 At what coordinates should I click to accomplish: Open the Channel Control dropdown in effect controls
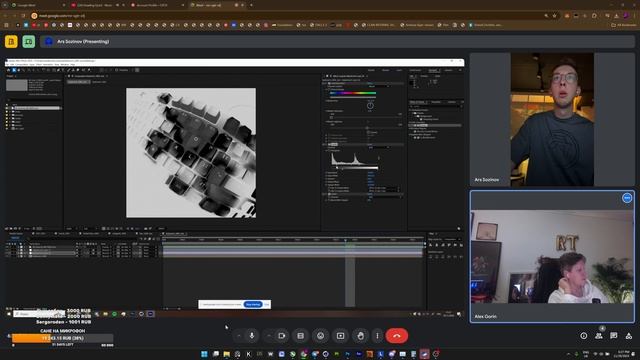point(379,86)
